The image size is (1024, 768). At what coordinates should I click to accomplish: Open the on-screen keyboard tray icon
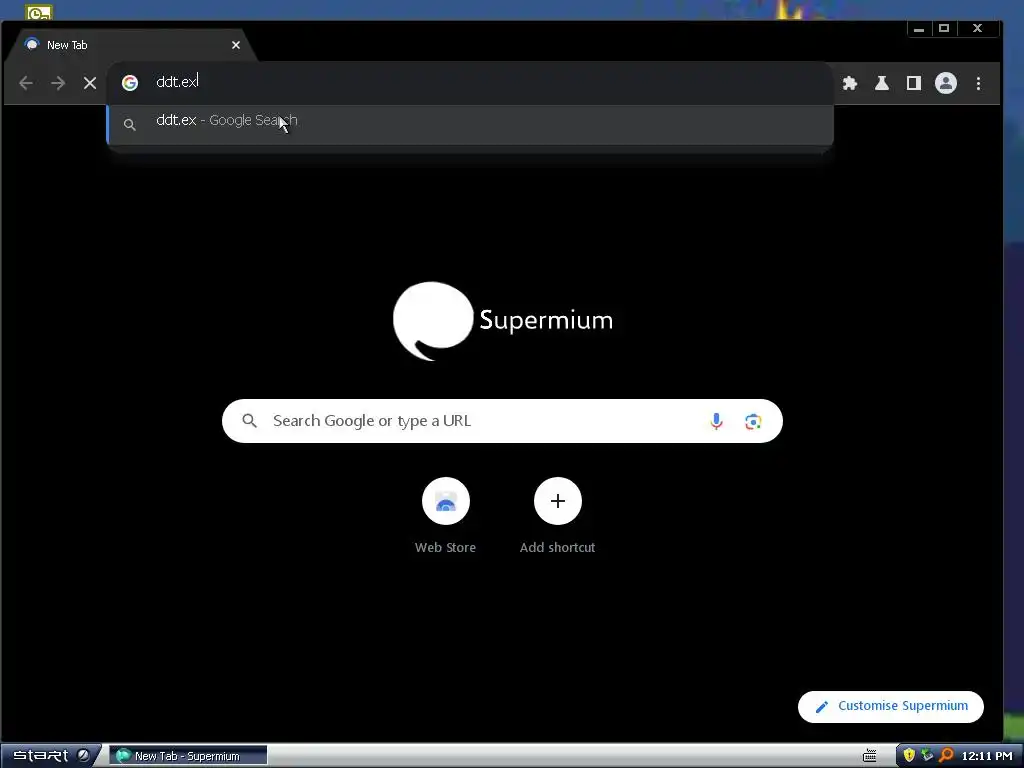870,756
